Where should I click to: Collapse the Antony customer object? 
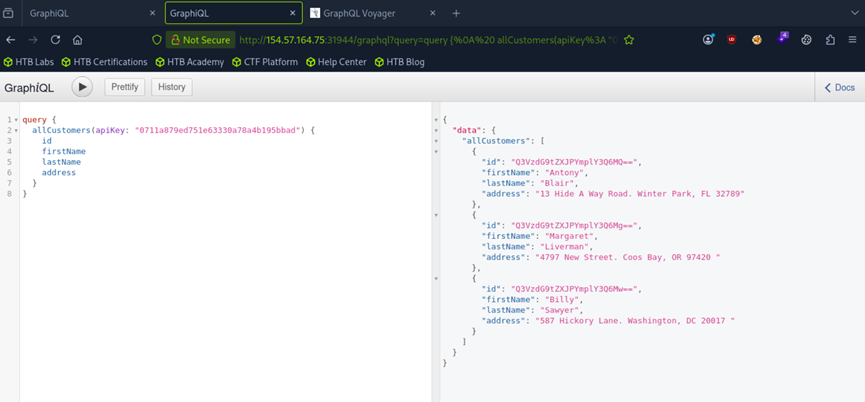(436, 152)
